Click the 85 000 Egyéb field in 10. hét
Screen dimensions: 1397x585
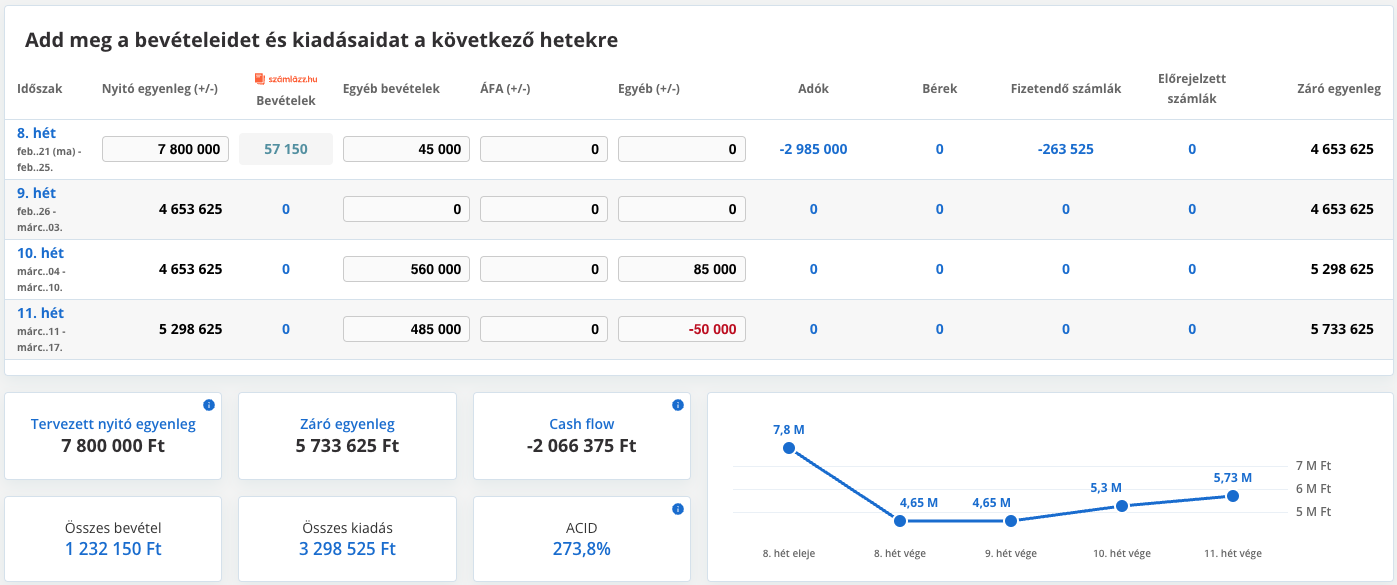coord(682,269)
